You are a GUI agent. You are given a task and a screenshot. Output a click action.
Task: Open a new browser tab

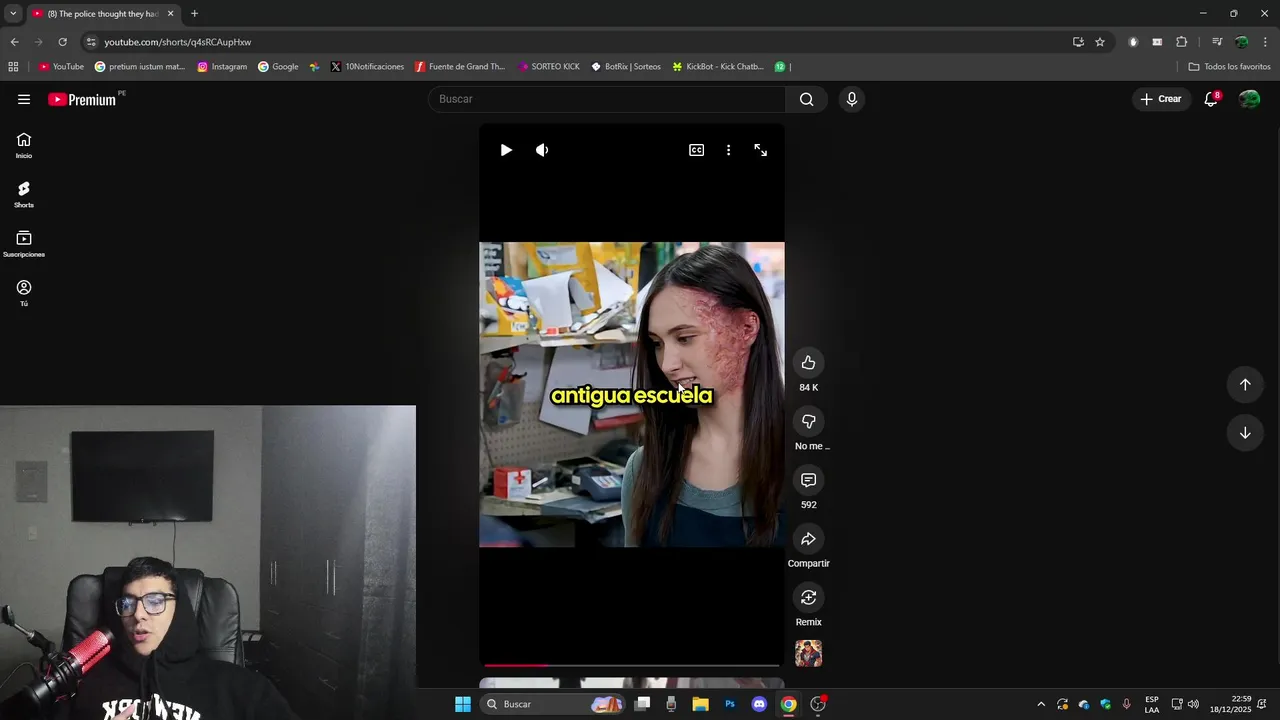pyautogui.click(x=194, y=14)
